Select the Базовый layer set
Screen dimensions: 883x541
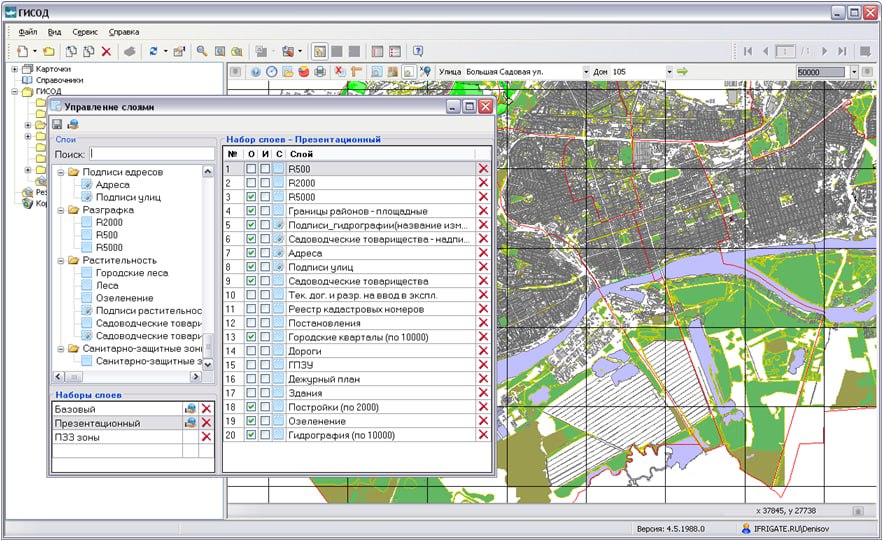(x=76, y=409)
